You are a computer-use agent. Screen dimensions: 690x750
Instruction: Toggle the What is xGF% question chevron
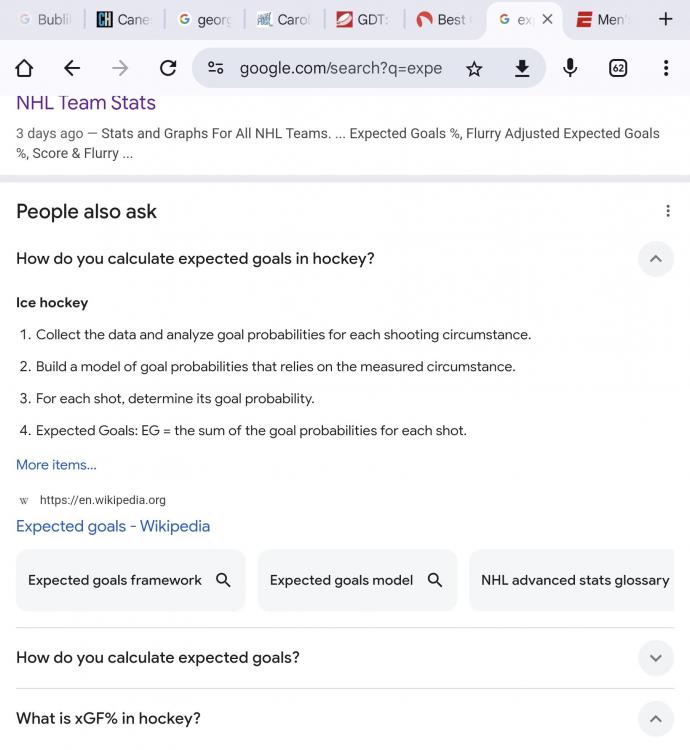click(655, 718)
